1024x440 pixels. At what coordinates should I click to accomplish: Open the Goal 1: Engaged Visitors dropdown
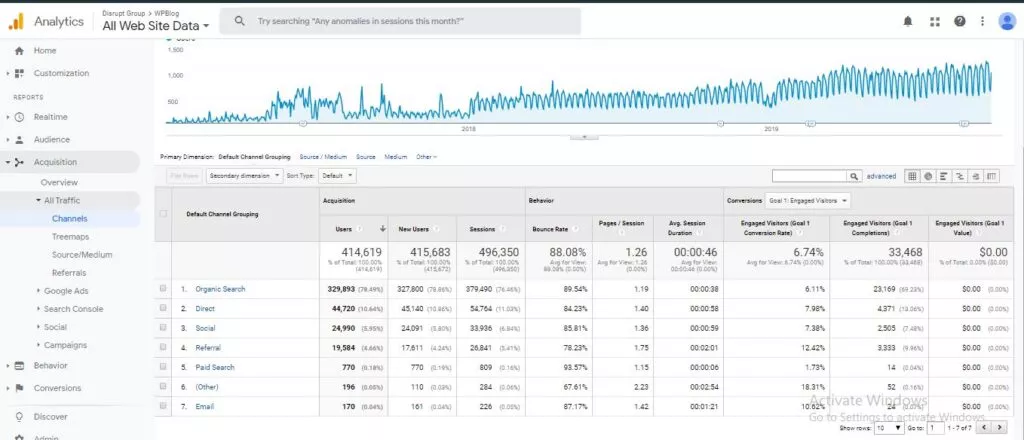(808, 200)
